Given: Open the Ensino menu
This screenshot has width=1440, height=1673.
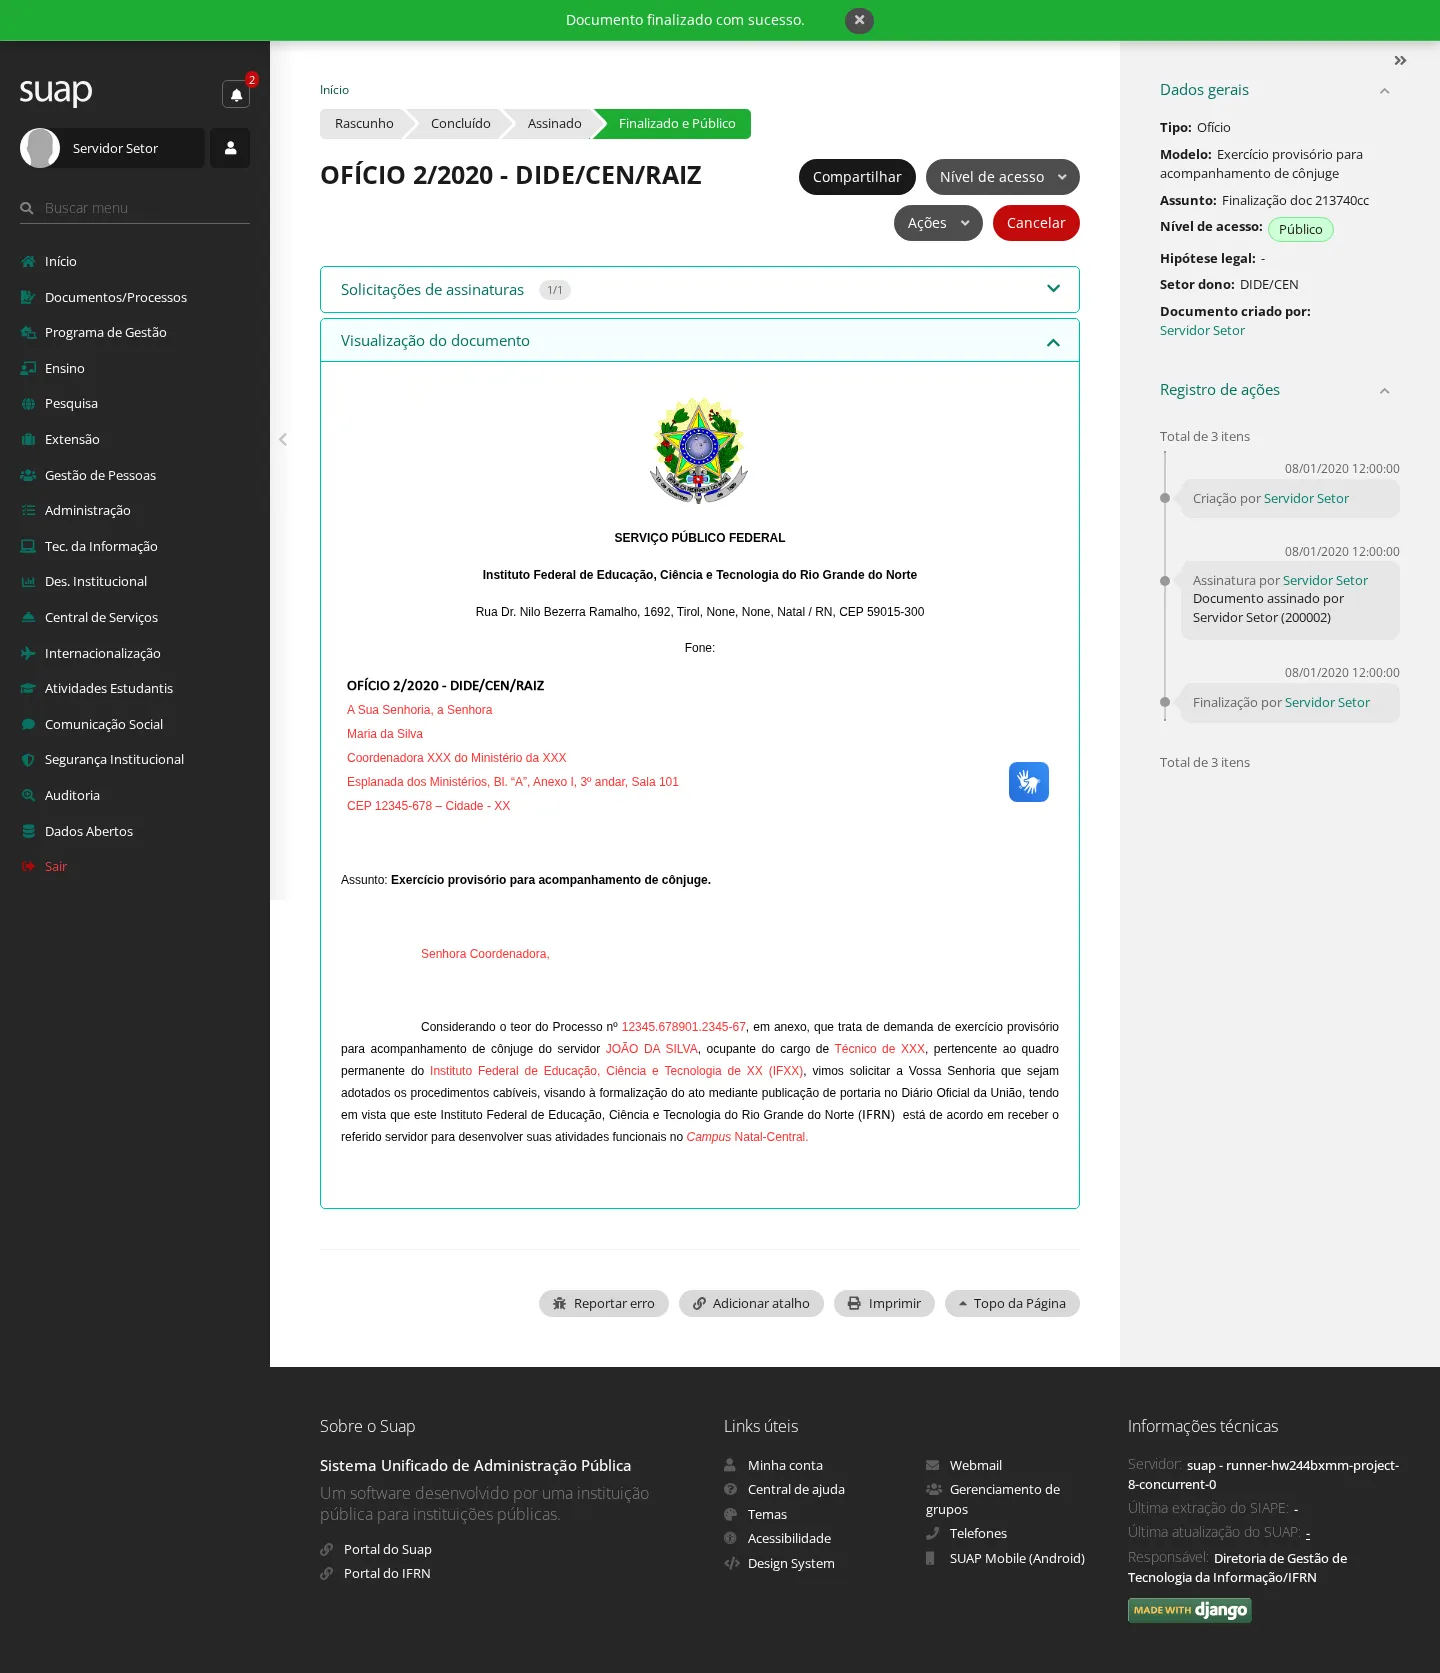Looking at the screenshot, I should coord(135,368).
